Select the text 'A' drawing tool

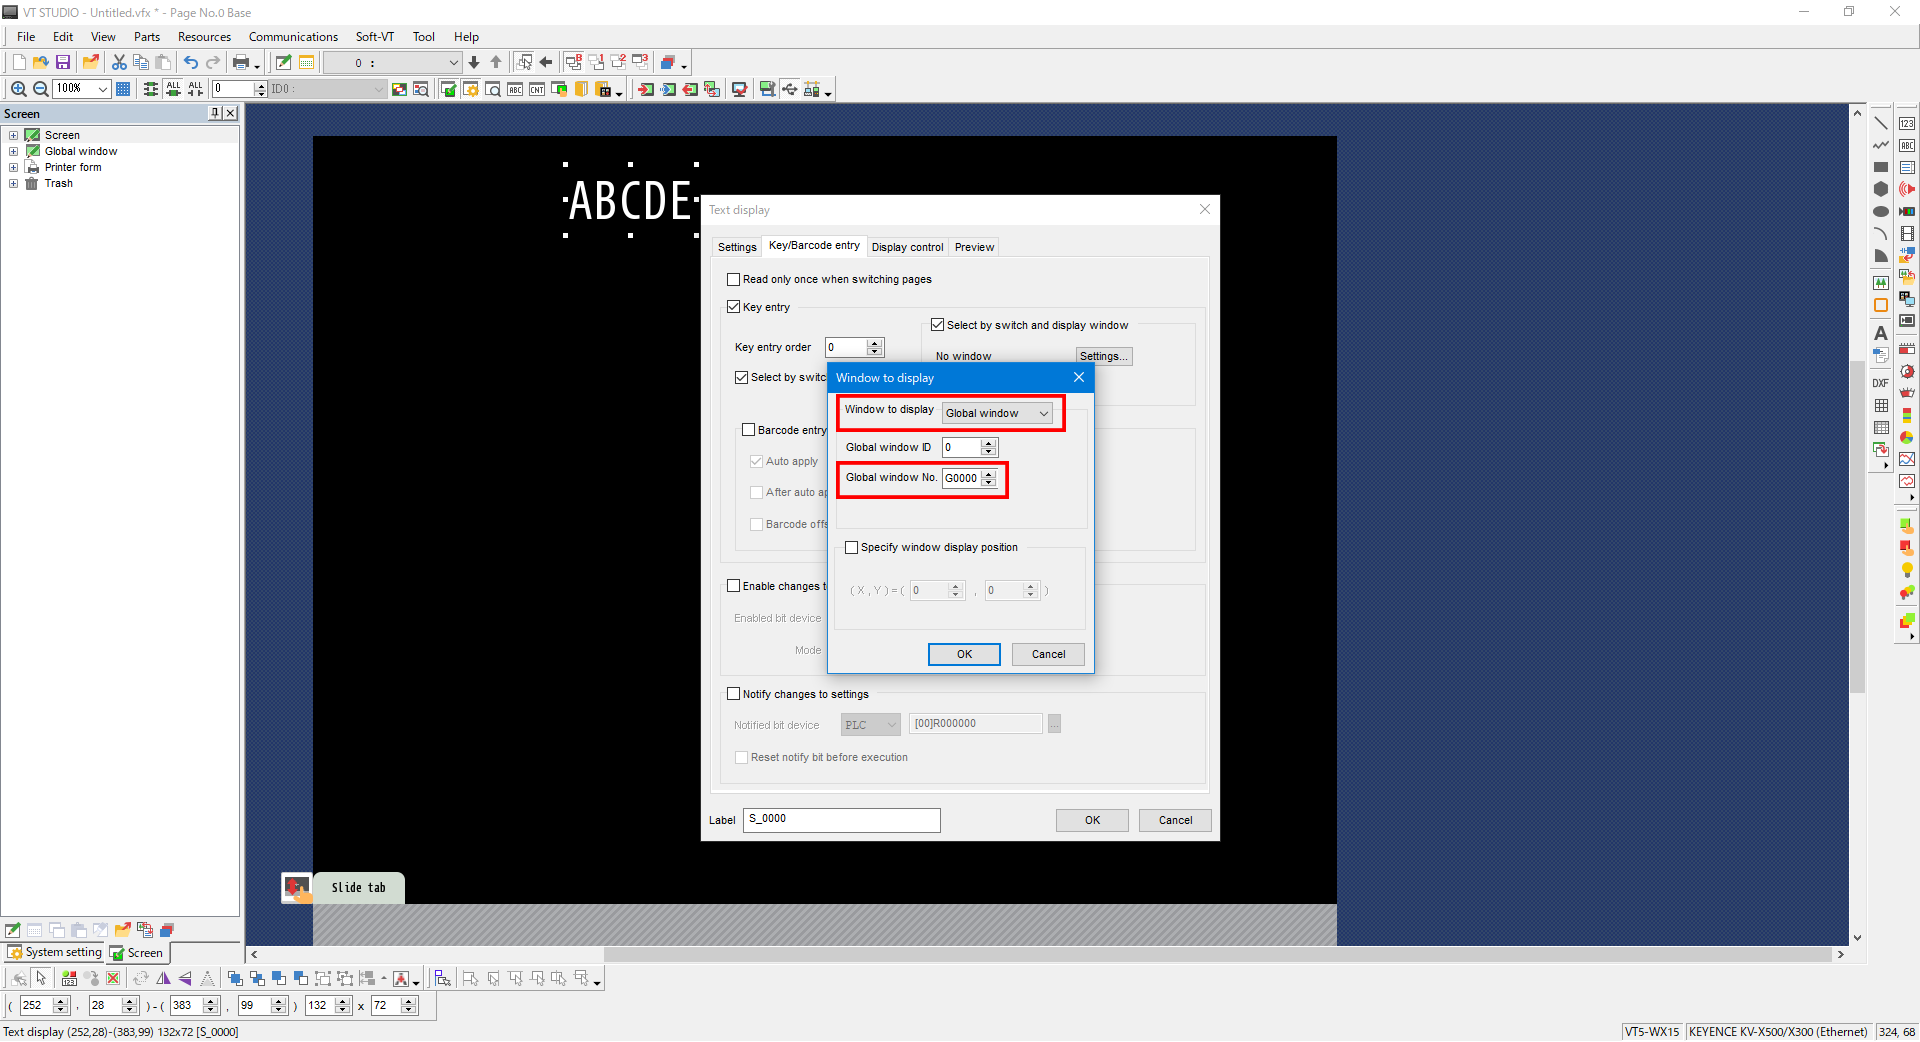click(1880, 333)
